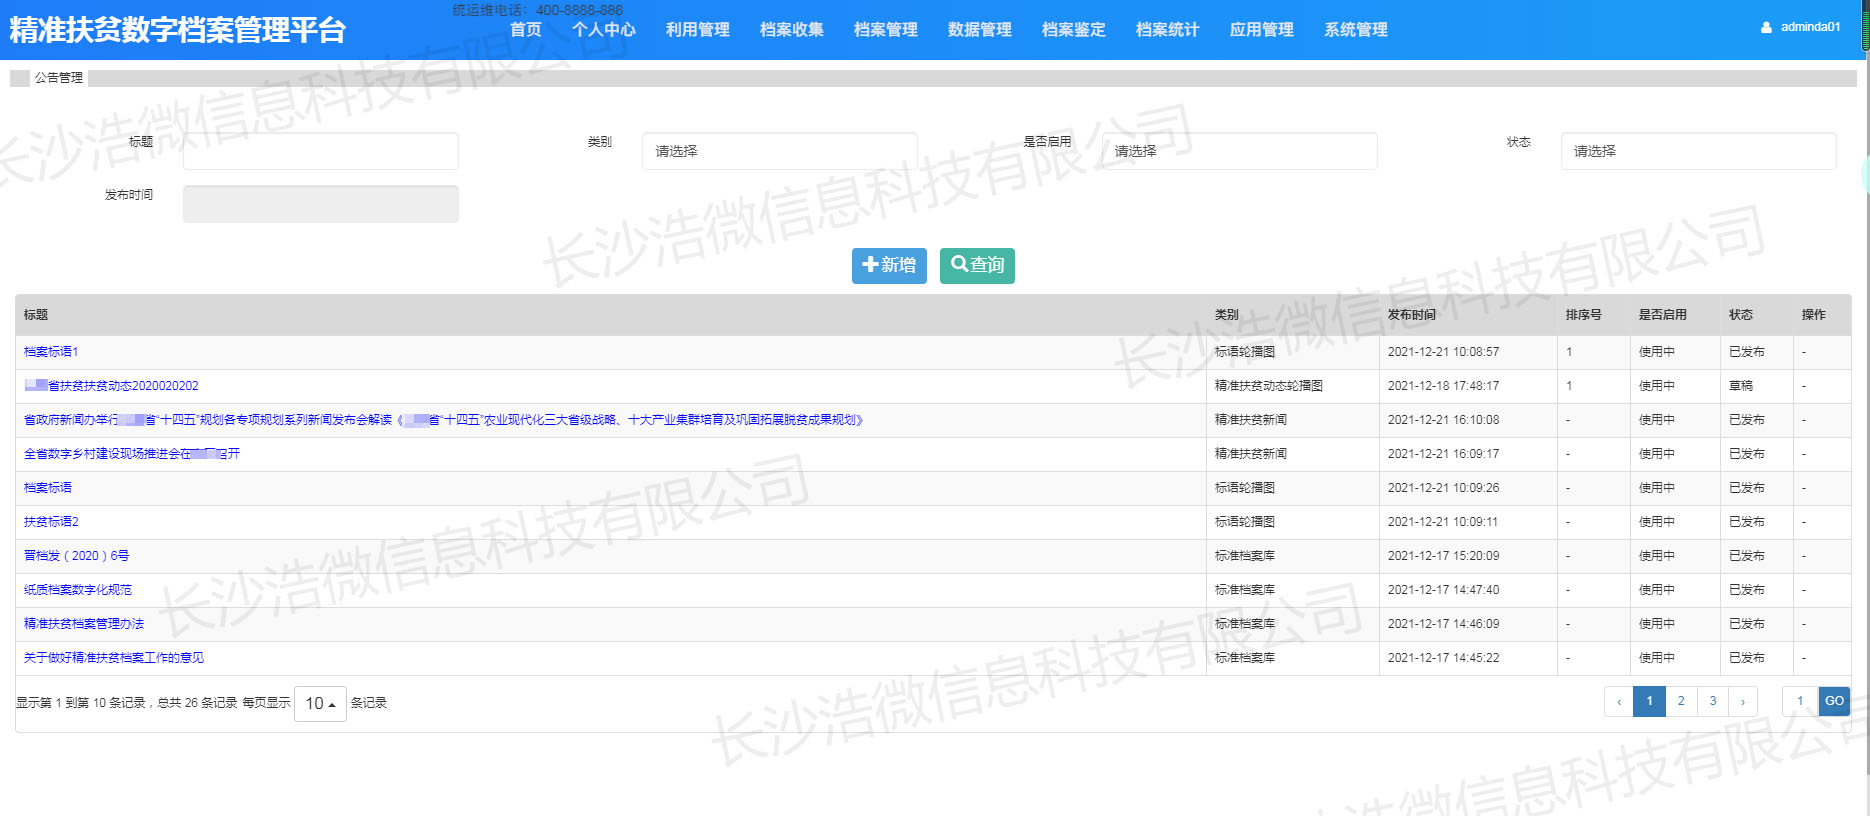
Task: Open the adminda01 user account icon
Action: 1766,27
